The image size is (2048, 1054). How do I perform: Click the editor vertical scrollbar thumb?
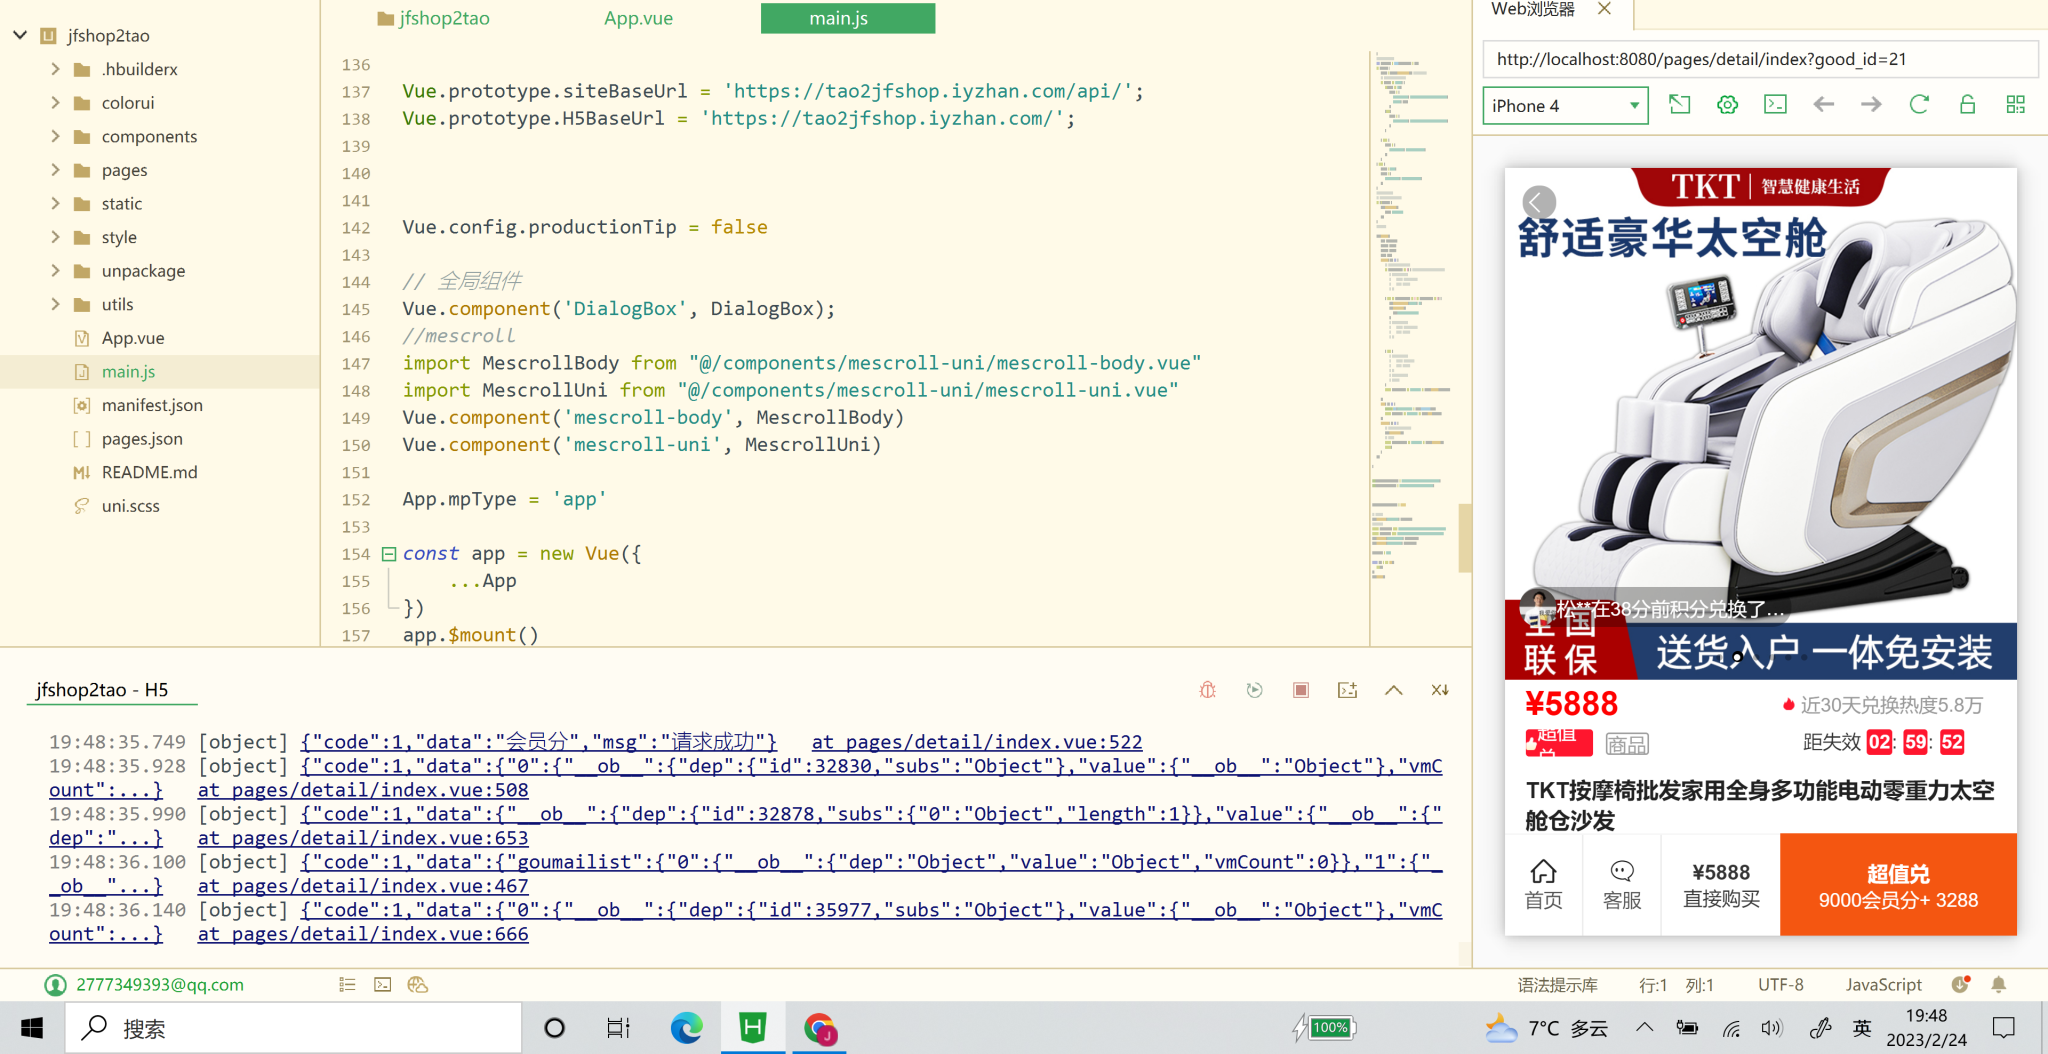point(1464,537)
